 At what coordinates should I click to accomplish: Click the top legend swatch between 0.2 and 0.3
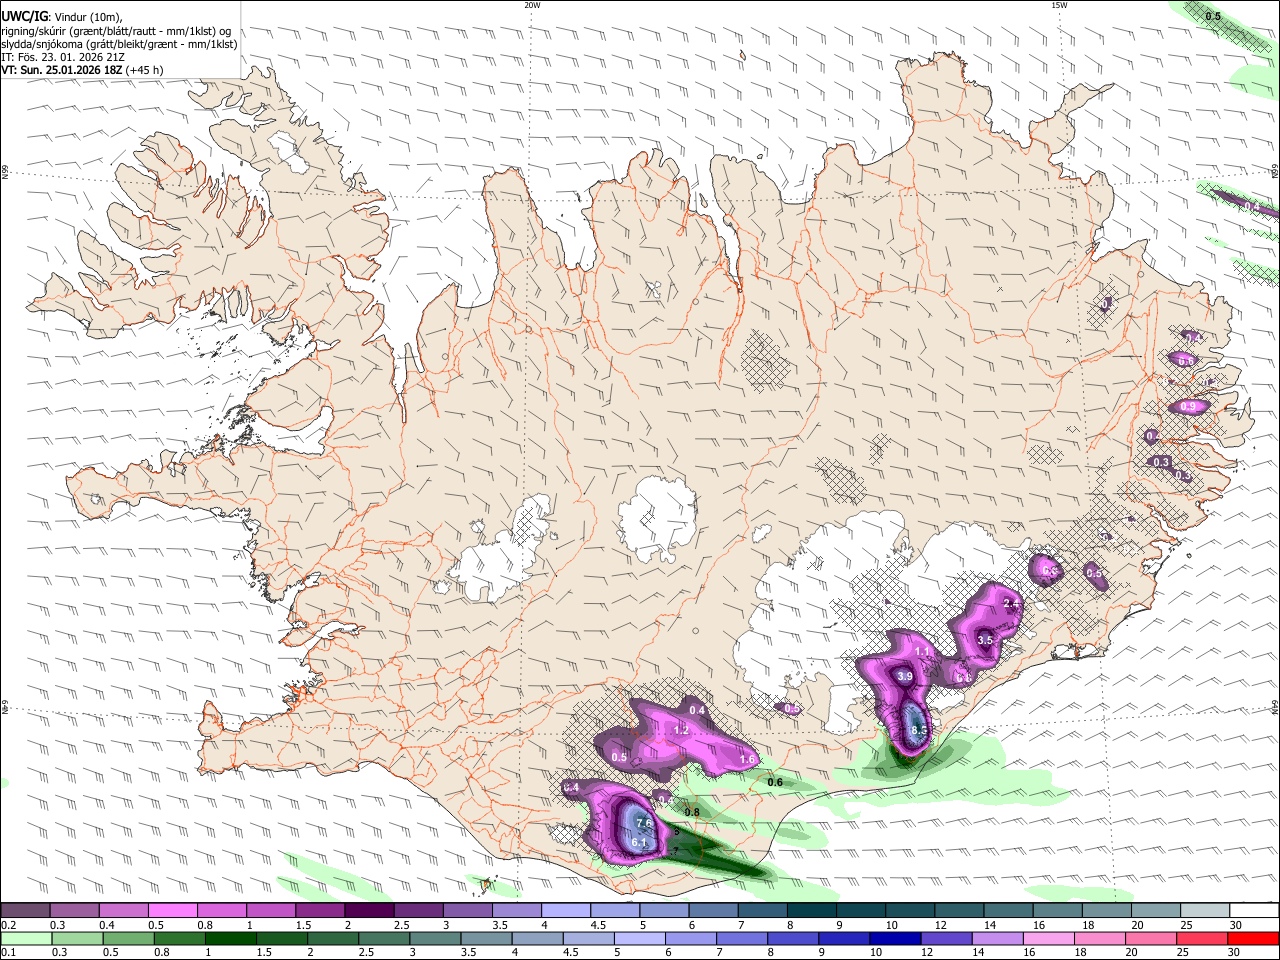(x=25, y=910)
